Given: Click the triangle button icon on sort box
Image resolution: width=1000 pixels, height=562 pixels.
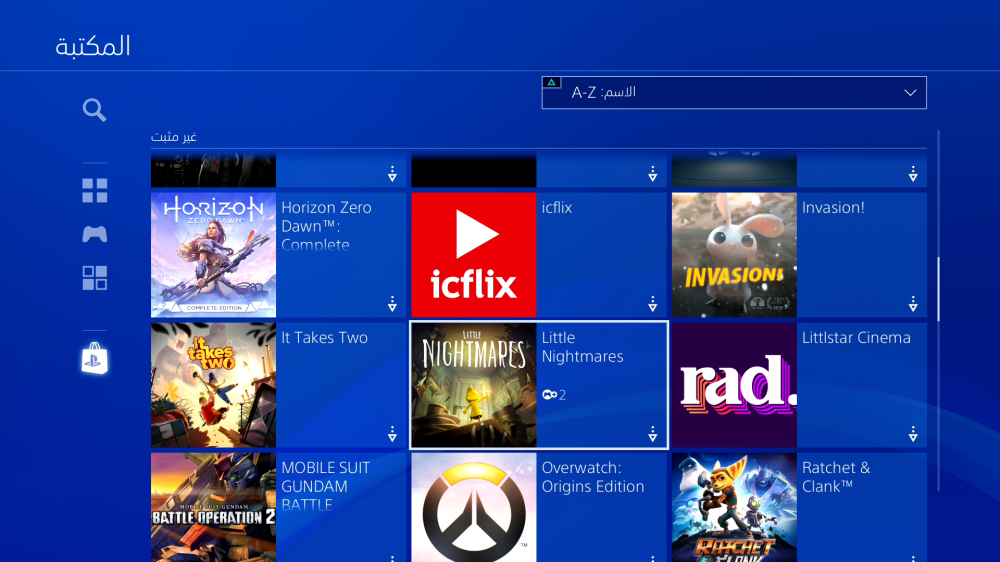Looking at the screenshot, I should (x=552, y=82).
